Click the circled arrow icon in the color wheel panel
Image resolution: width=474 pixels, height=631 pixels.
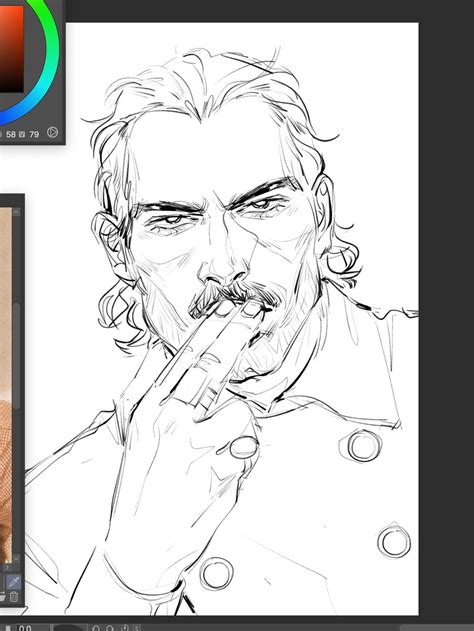(x=52, y=132)
